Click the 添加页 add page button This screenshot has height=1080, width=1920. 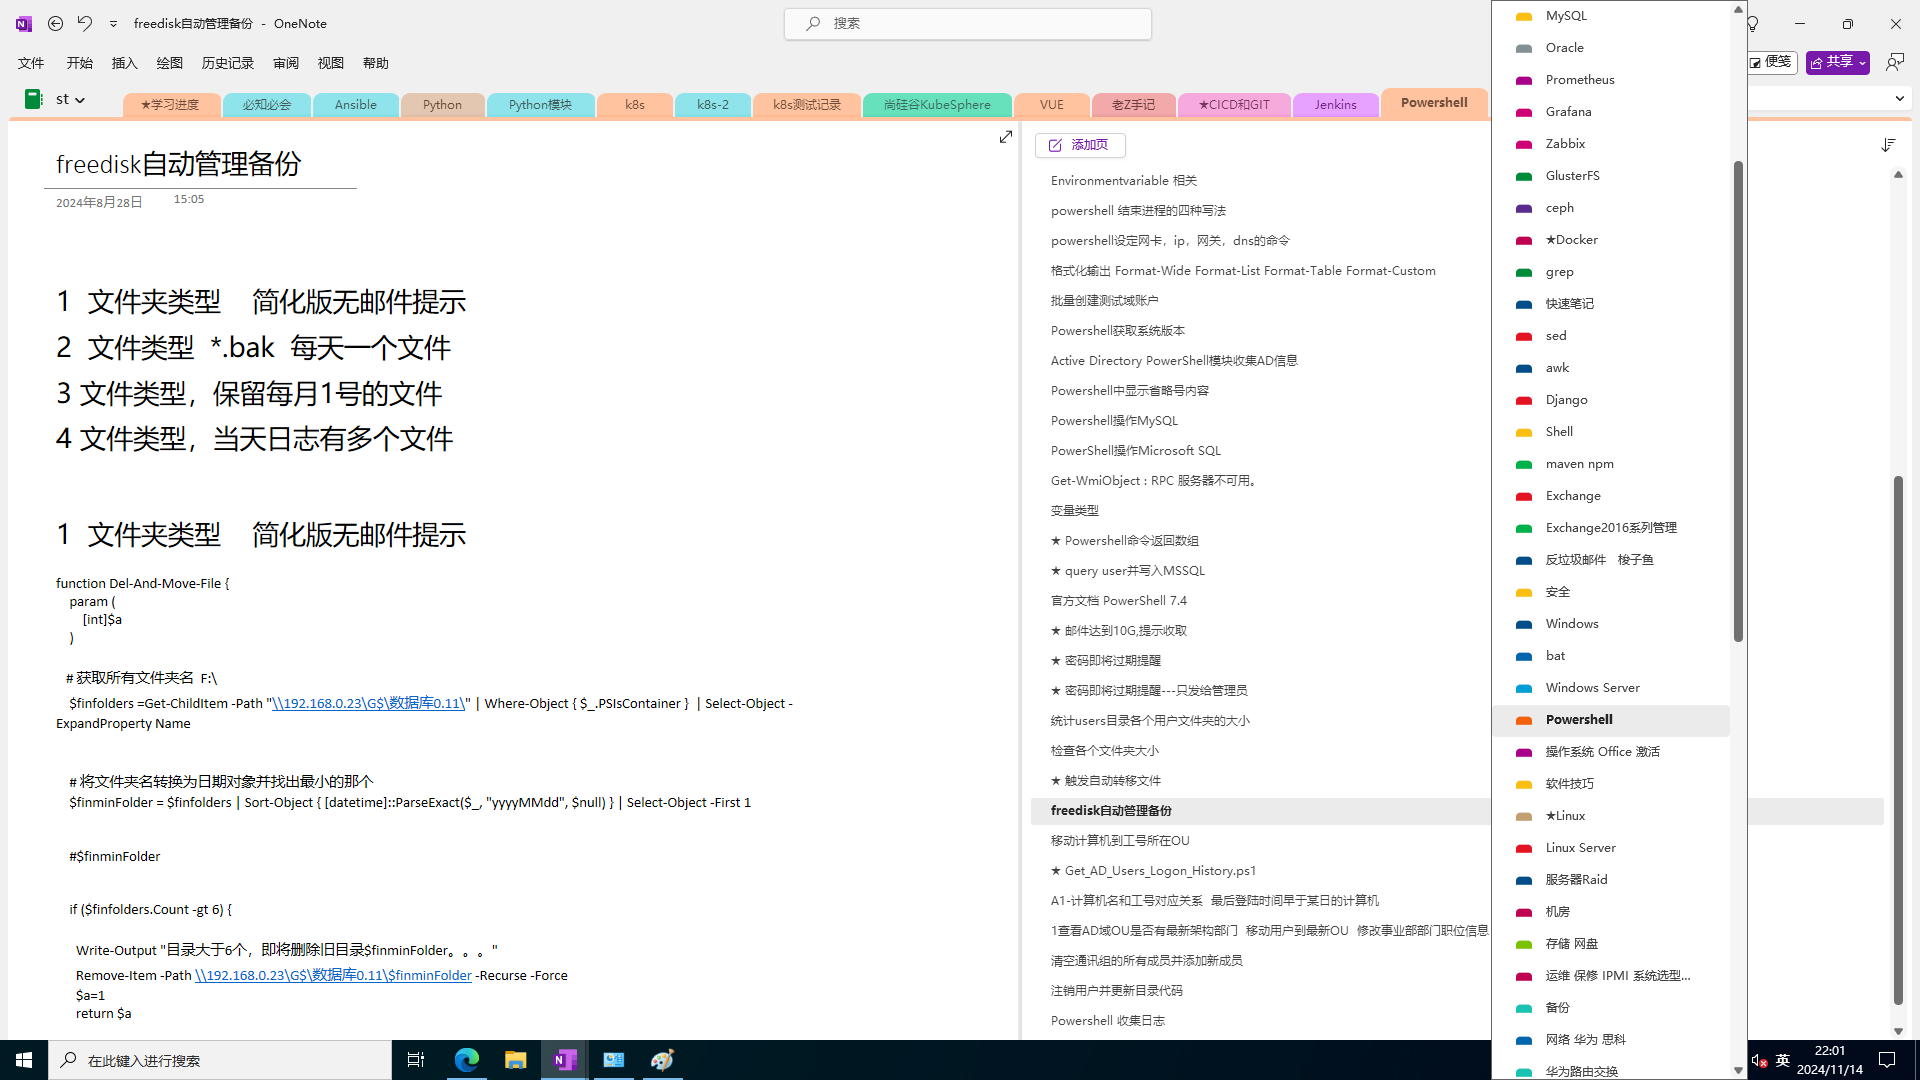1079,145
